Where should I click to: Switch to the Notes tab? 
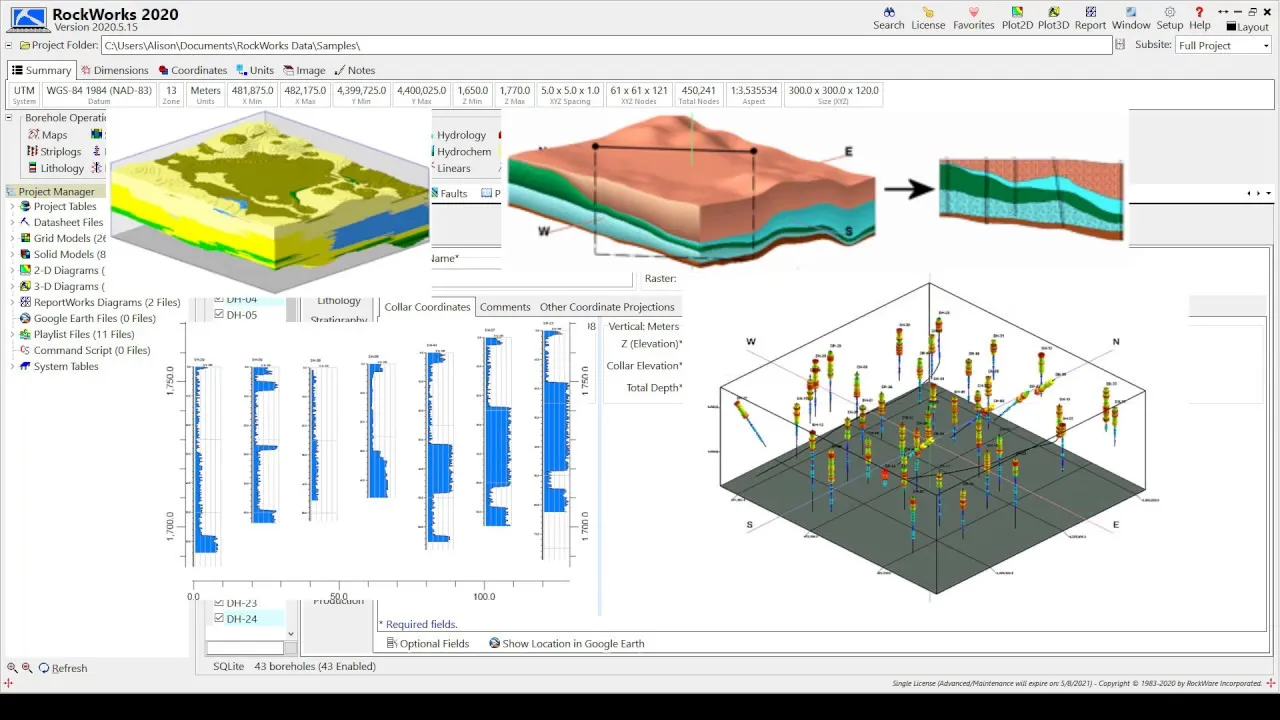(x=354, y=70)
